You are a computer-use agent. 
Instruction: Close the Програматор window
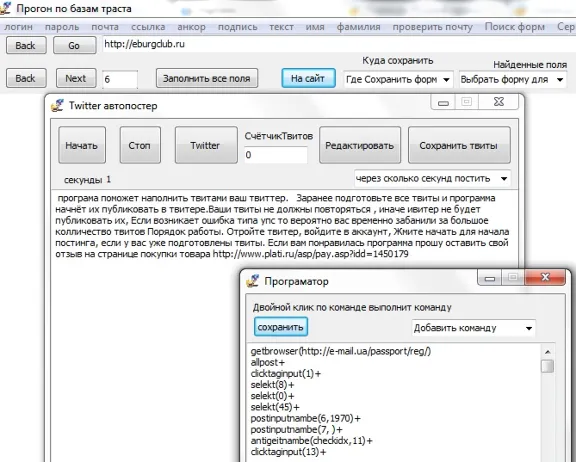click(546, 277)
